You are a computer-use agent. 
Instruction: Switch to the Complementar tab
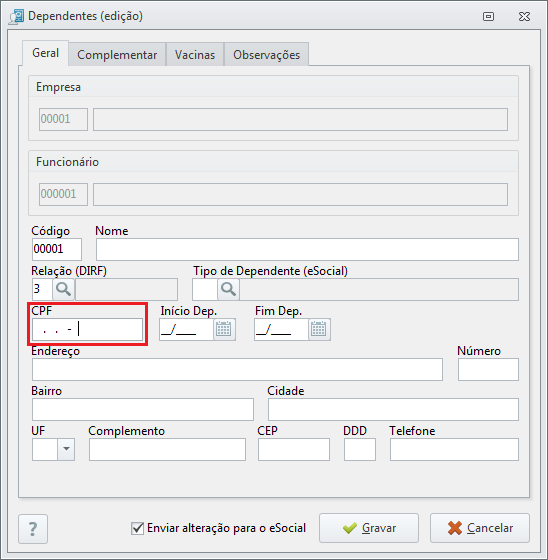(x=117, y=55)
